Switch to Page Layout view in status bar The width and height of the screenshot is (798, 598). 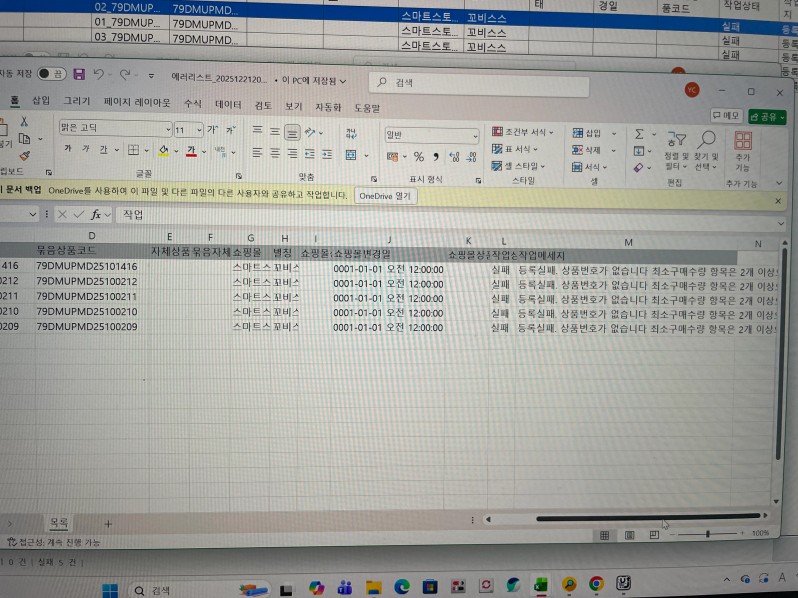point(630,535)
